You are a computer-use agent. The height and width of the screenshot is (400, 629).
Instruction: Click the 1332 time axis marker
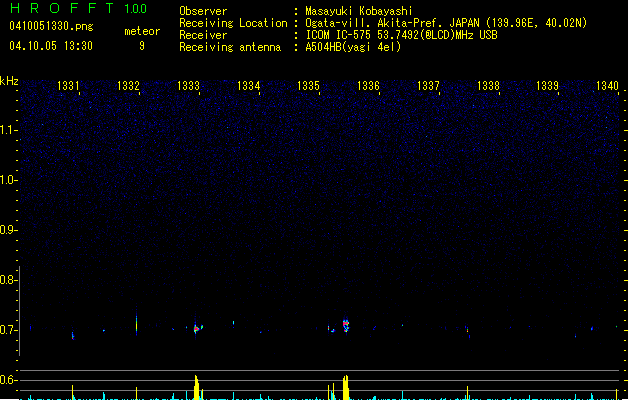click(x=128, y=86)
